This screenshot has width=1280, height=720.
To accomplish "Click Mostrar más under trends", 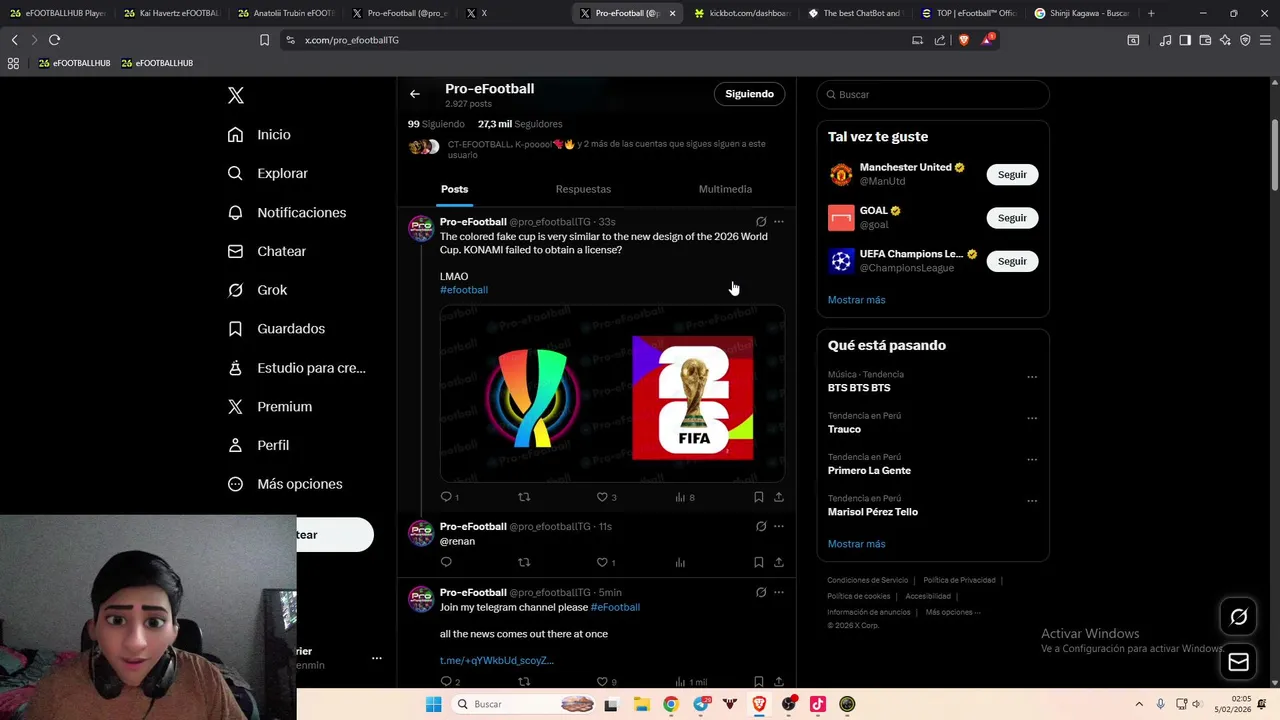I will [856, 544].
